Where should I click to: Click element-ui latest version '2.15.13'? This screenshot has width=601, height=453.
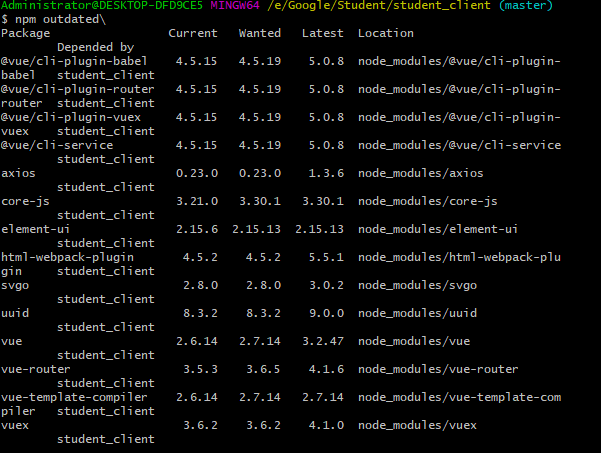[319, 229]
